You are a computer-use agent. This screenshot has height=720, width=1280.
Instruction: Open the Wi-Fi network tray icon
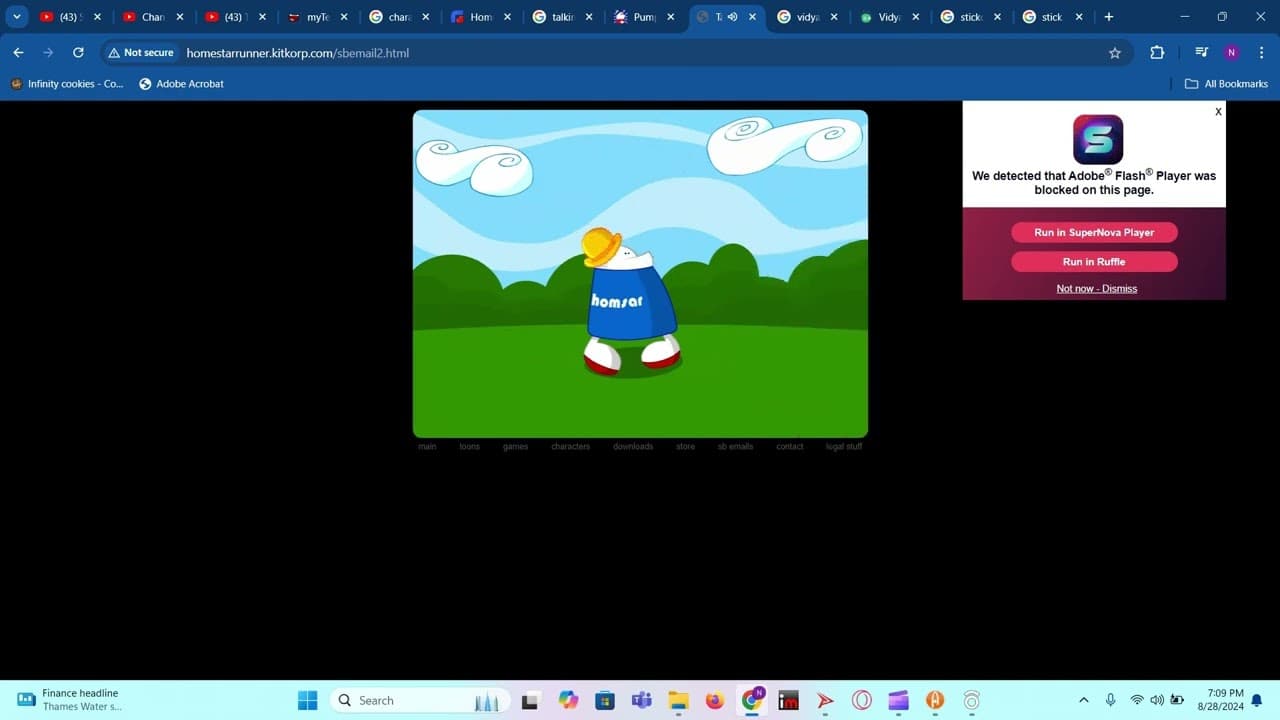pos(1136,700)
